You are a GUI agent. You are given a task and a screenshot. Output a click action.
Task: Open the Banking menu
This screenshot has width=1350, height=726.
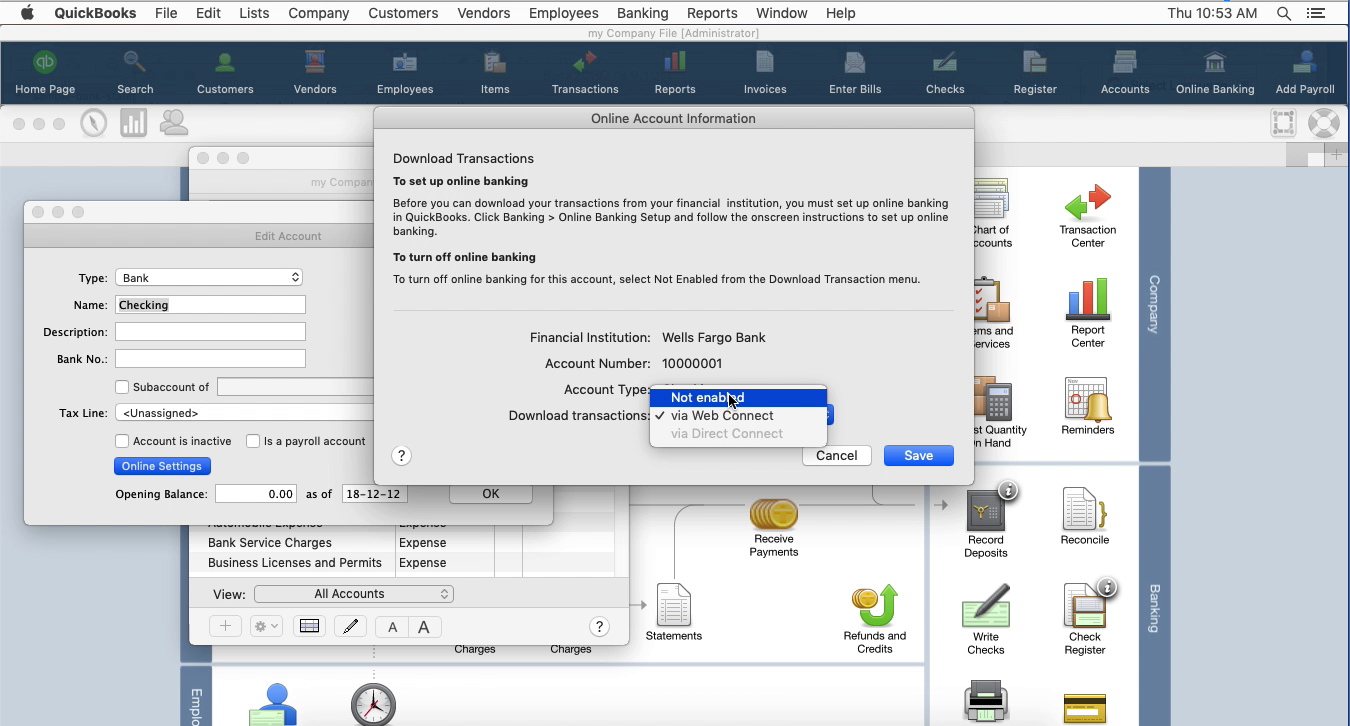pyautogui.click(x=642, y=13)
